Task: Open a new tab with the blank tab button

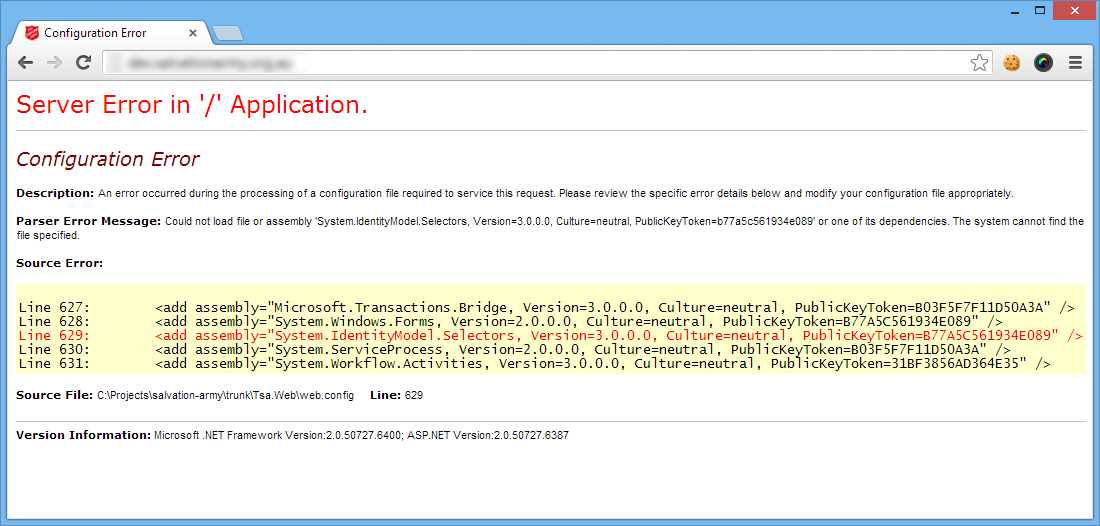Action: (x=228, y=33)
